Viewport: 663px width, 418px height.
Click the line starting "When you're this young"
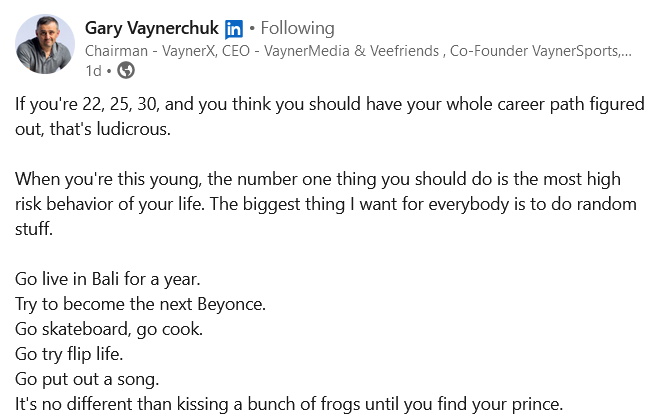pyautogui.click(x=318, y=179)
